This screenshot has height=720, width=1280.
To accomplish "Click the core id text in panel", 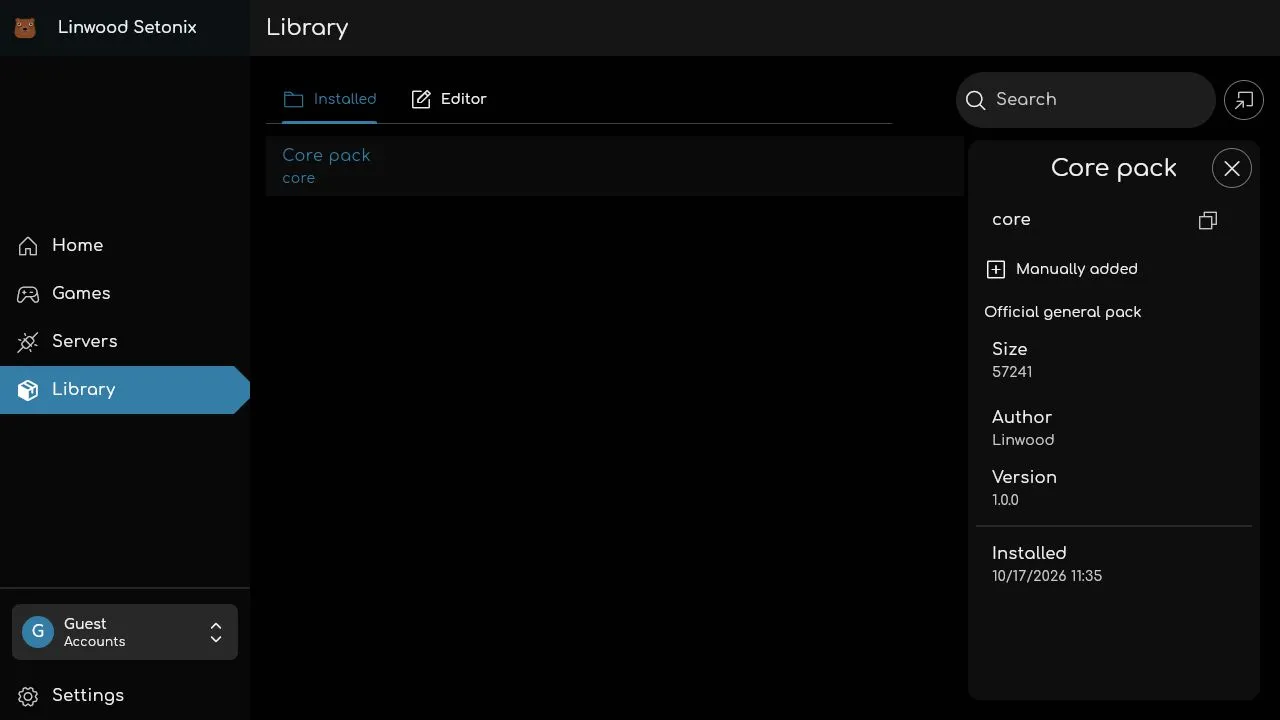I will [1011, 220].
